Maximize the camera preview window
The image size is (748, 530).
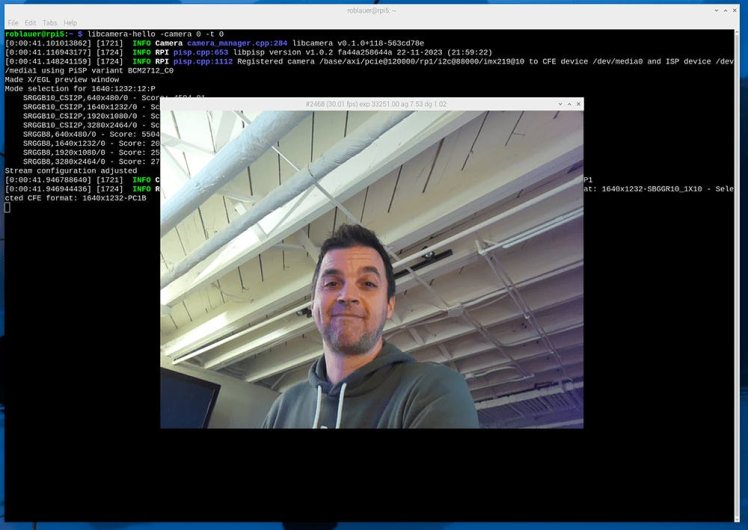pyautogui.click(x=569, y=104)
